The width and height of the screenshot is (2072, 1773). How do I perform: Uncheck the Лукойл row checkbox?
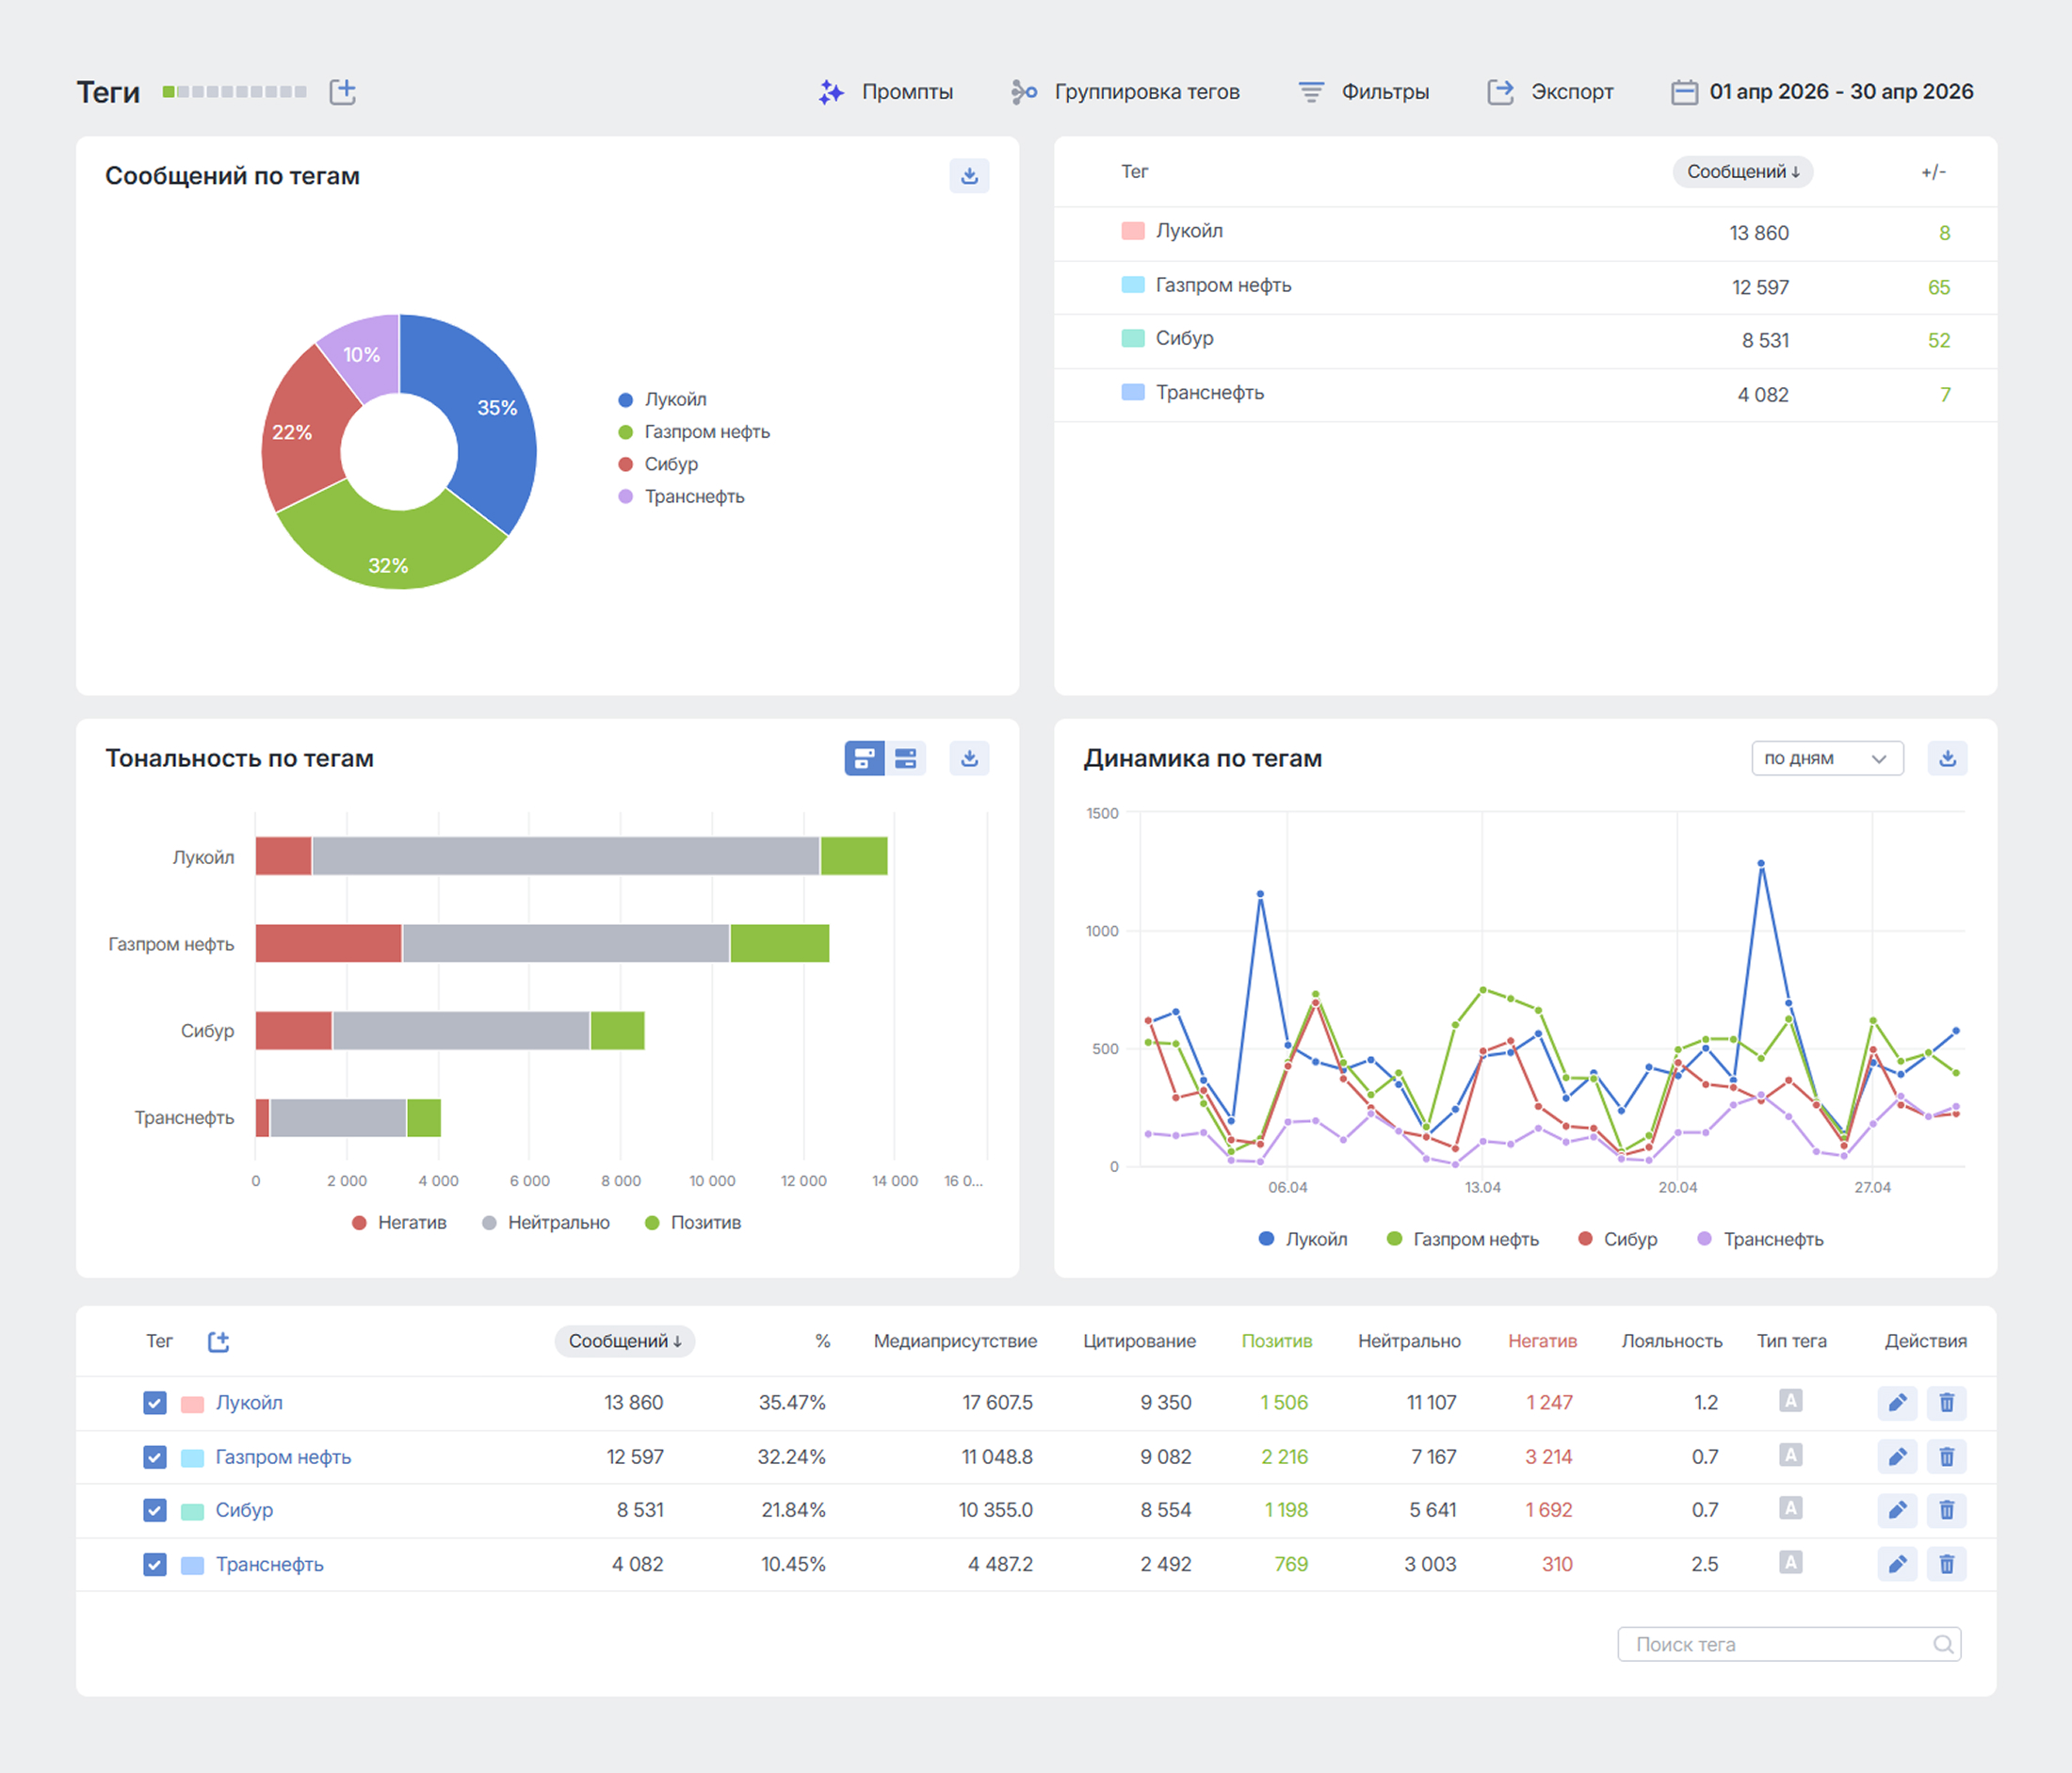pos(155,1403)
